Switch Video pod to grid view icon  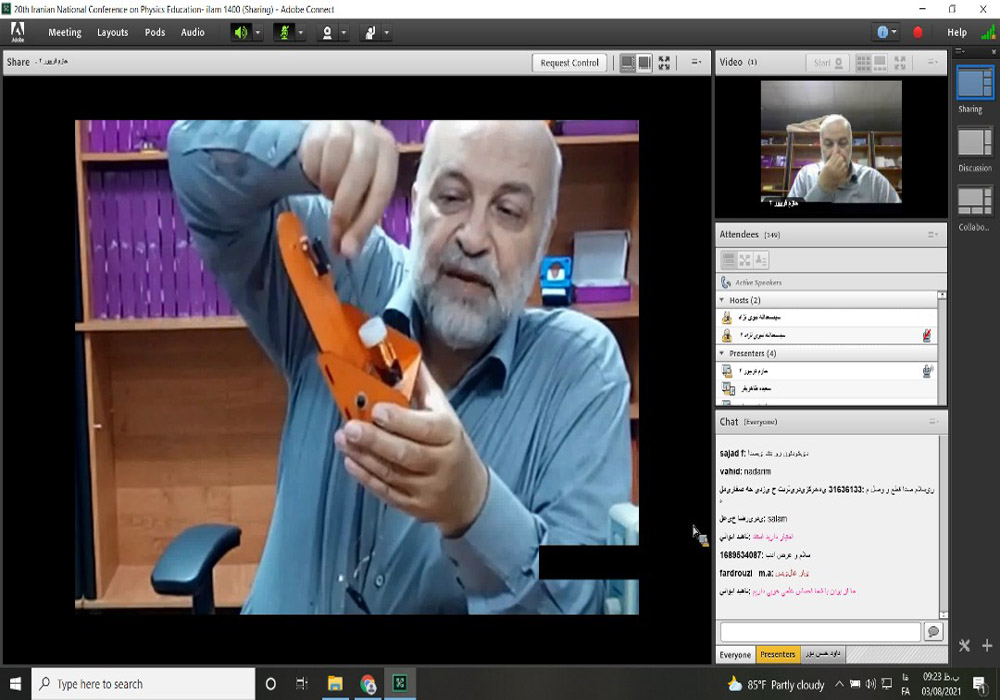863,62
